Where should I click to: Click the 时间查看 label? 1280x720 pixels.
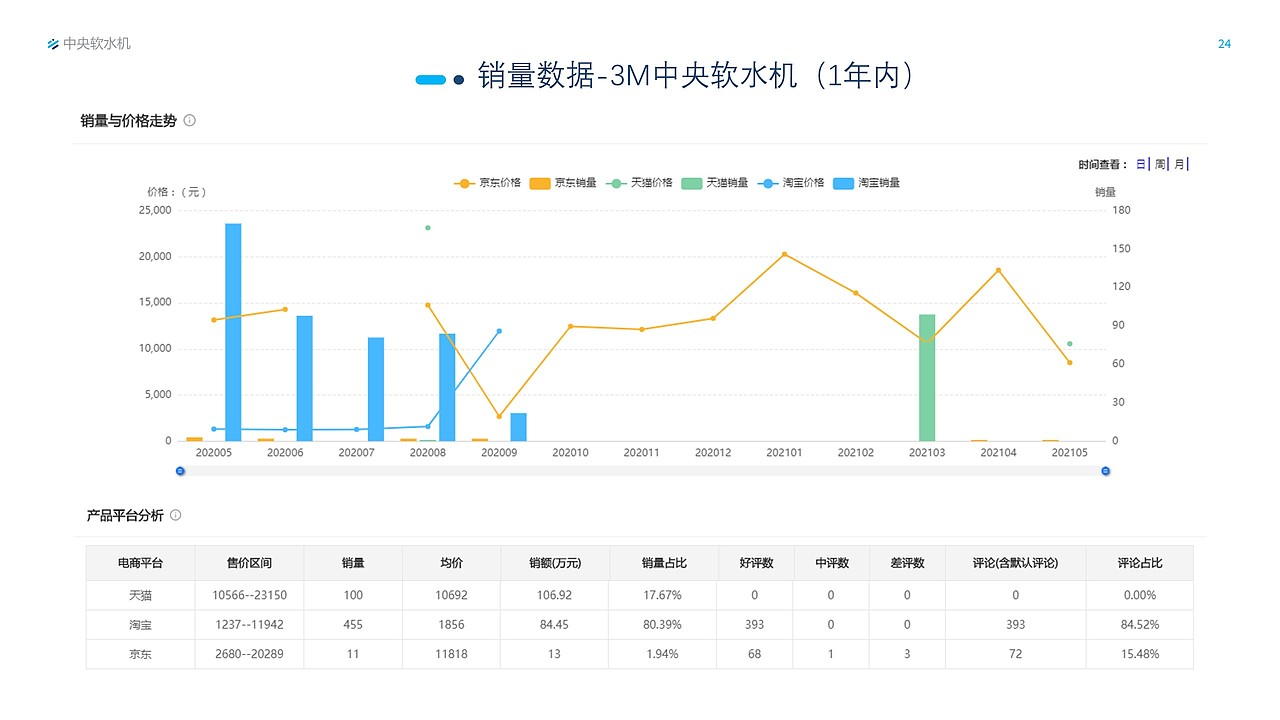(1103, 164)
